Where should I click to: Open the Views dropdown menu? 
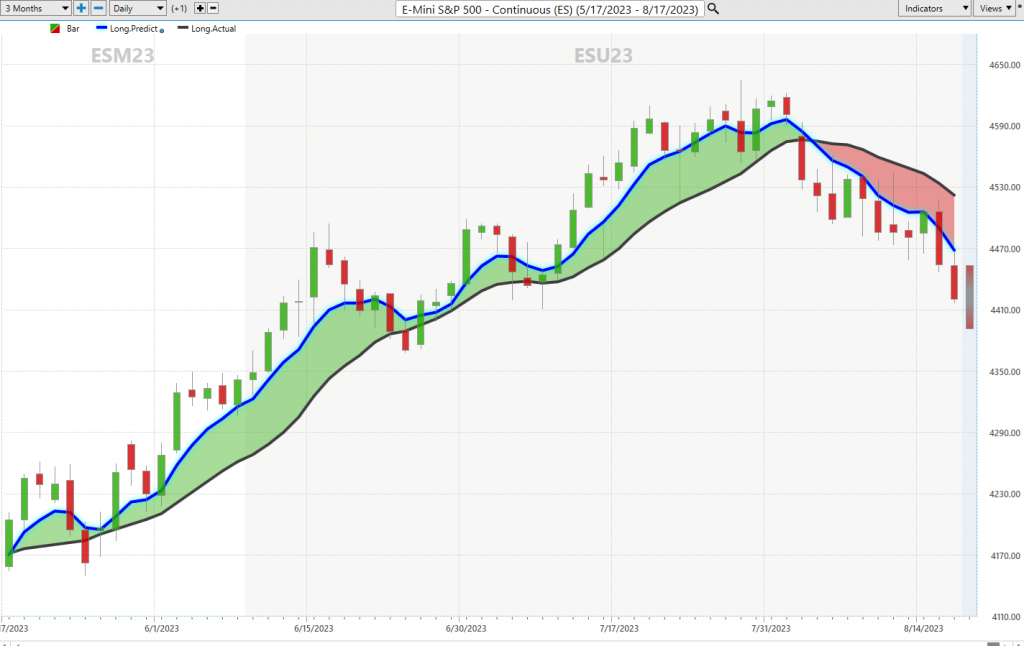pos(995,8)
